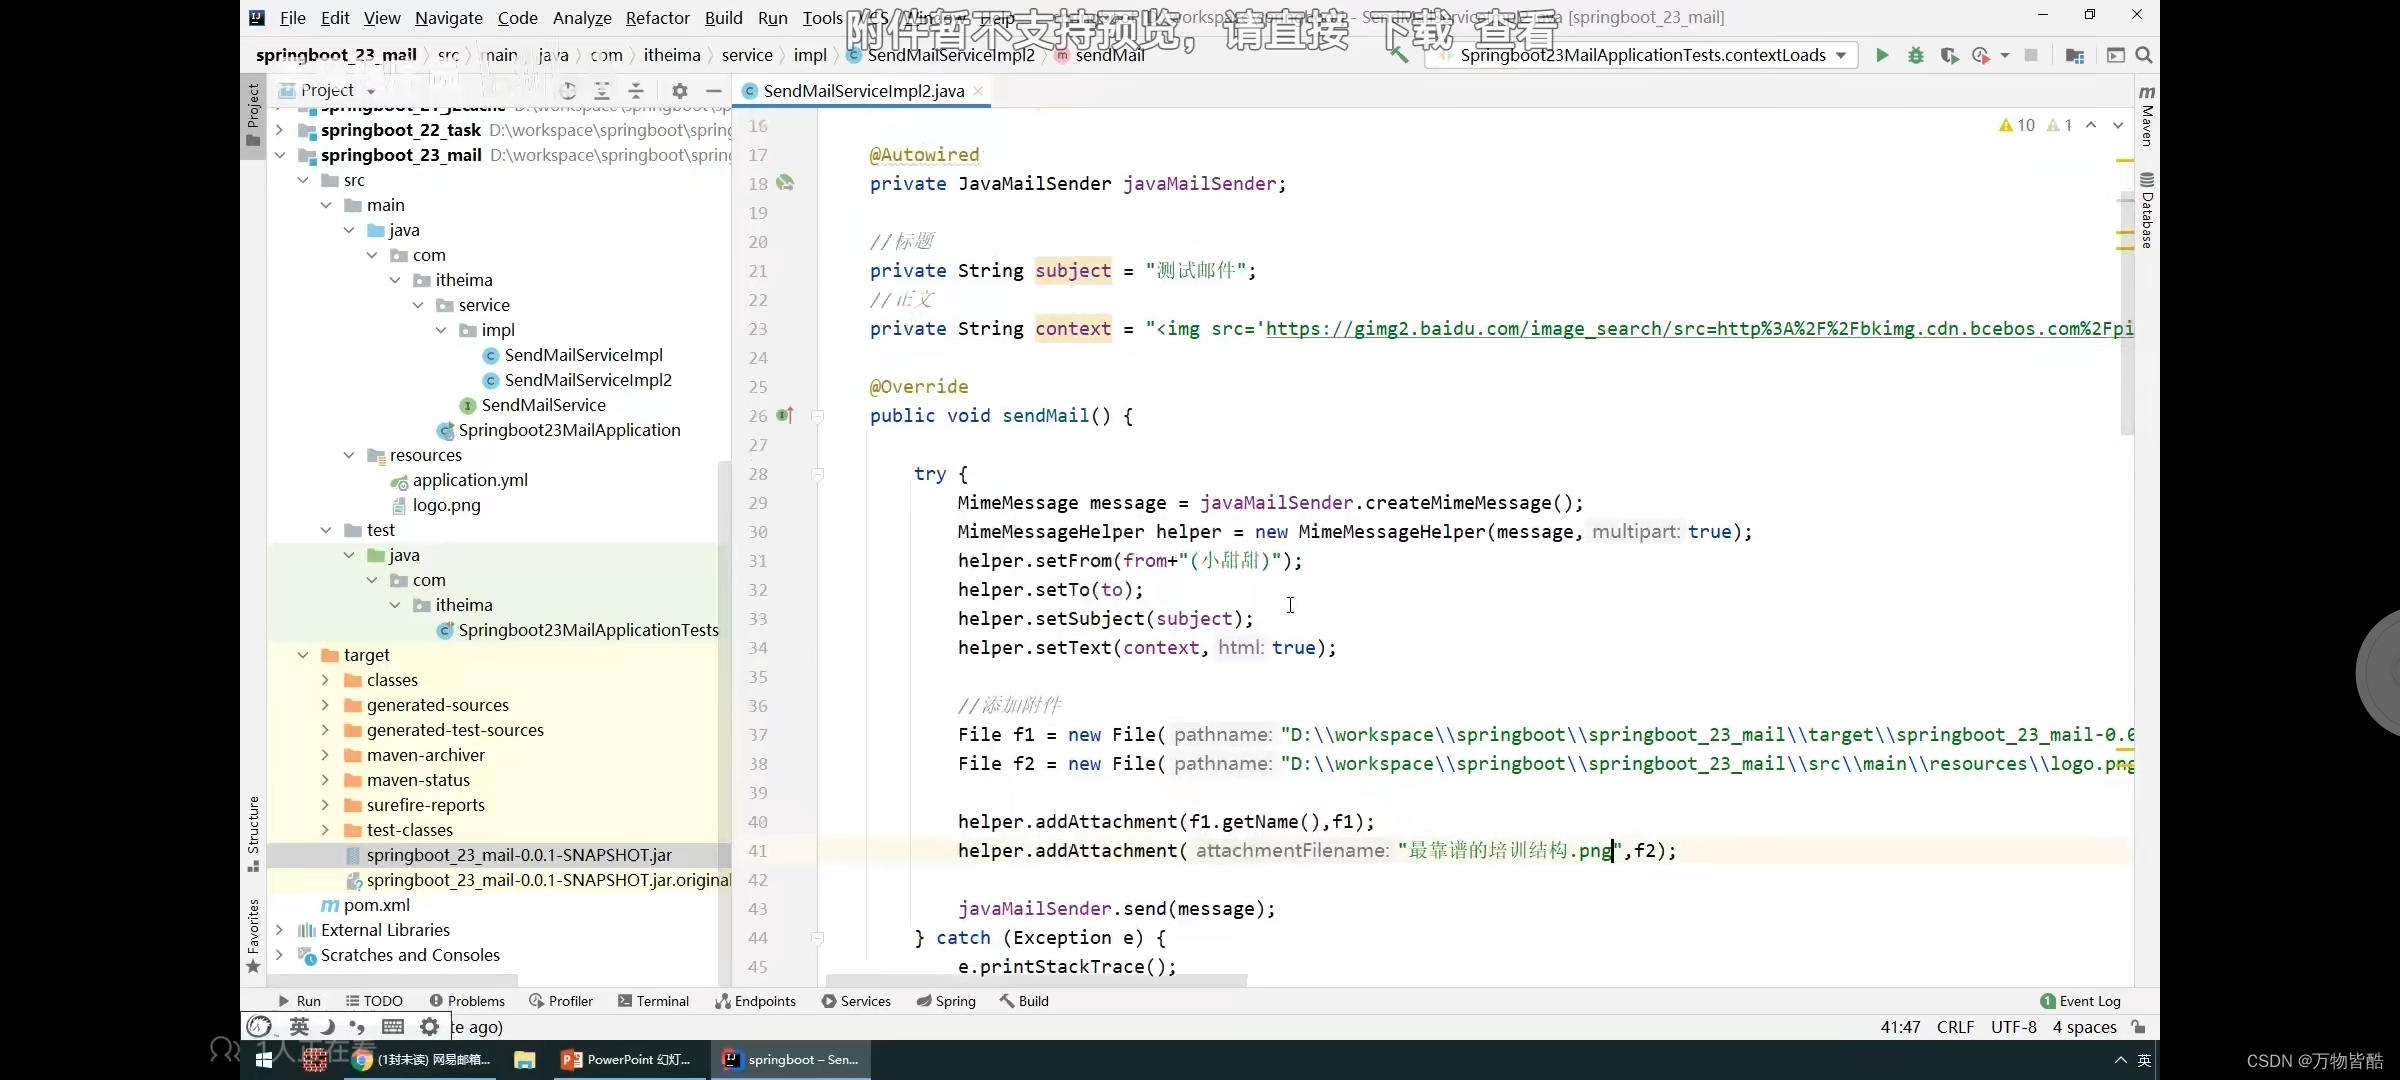
Task: Click the editor horizontal scrollbar
Action: click(1036, 980)
